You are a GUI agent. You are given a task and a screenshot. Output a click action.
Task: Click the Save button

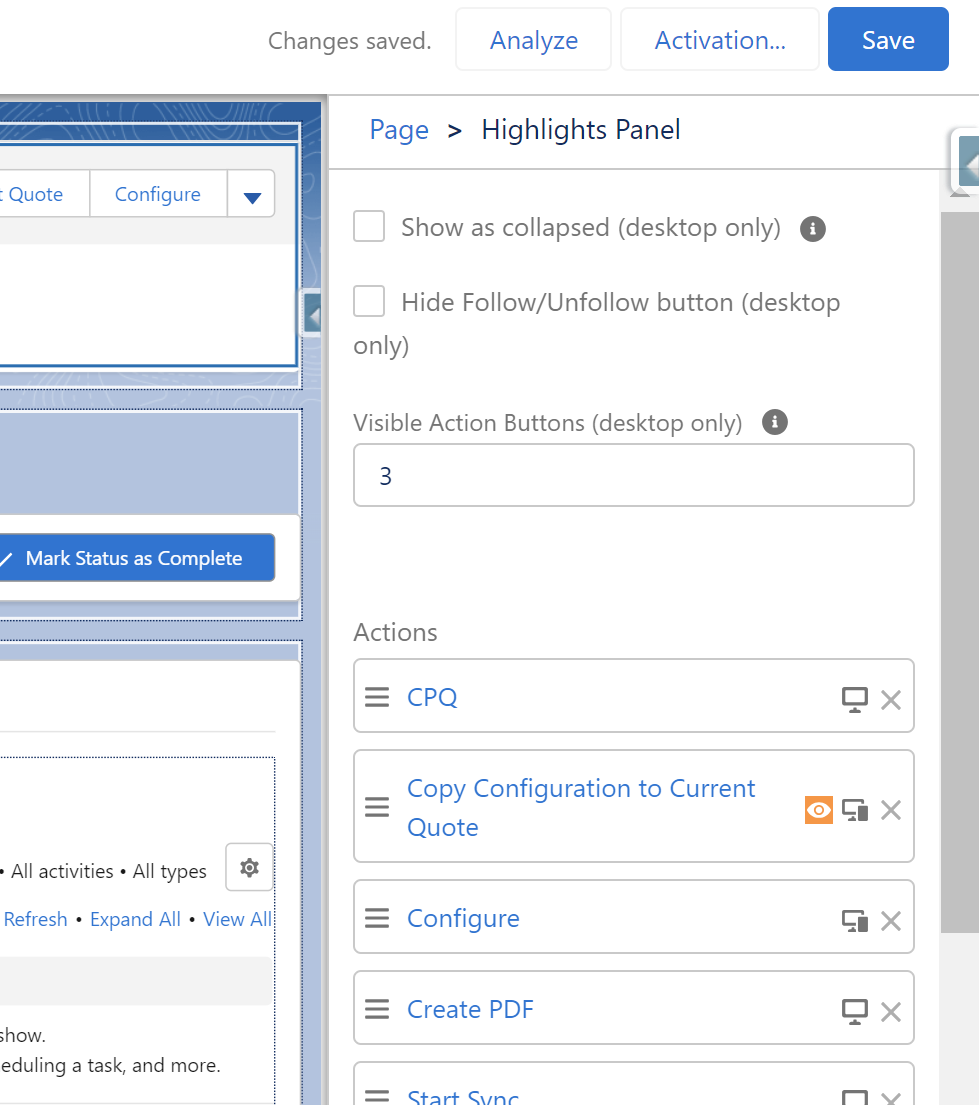point(887,39)
